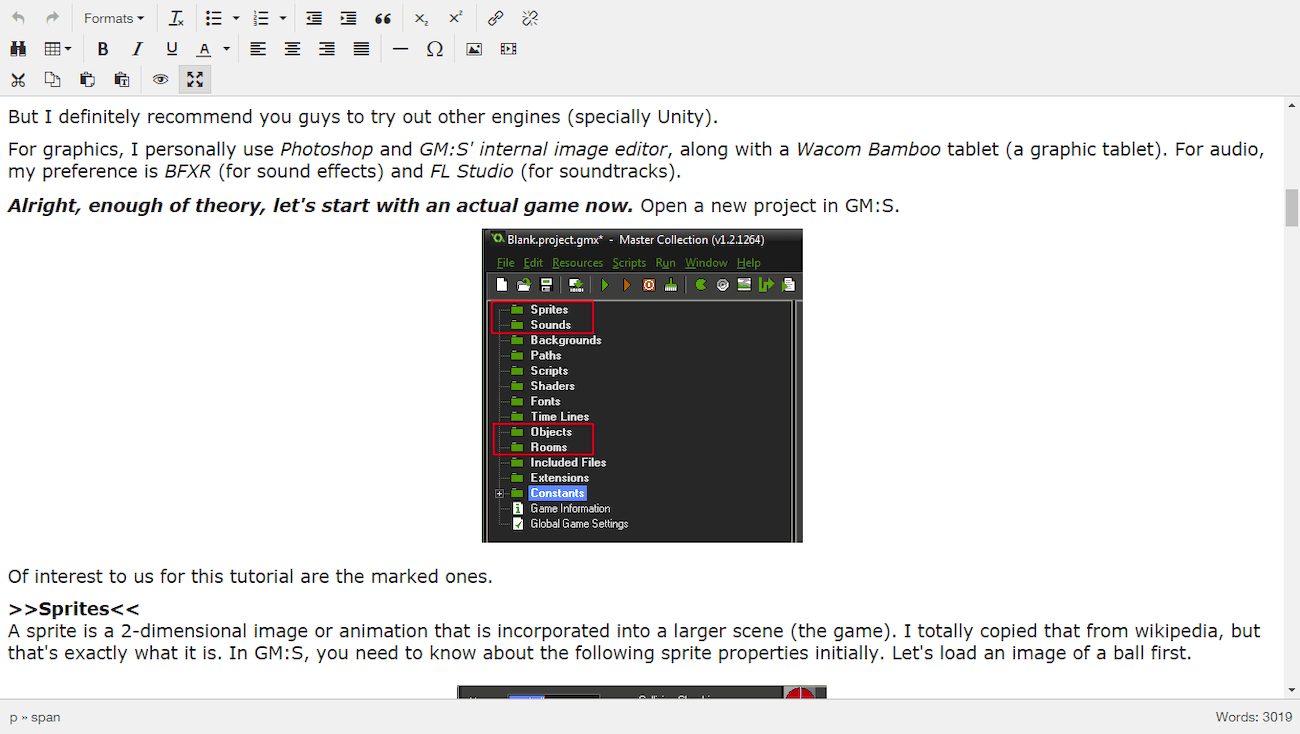Cut selection with the scissors icon
The height and width of the screenshot is (734, 1300).
tap(18, 80)
